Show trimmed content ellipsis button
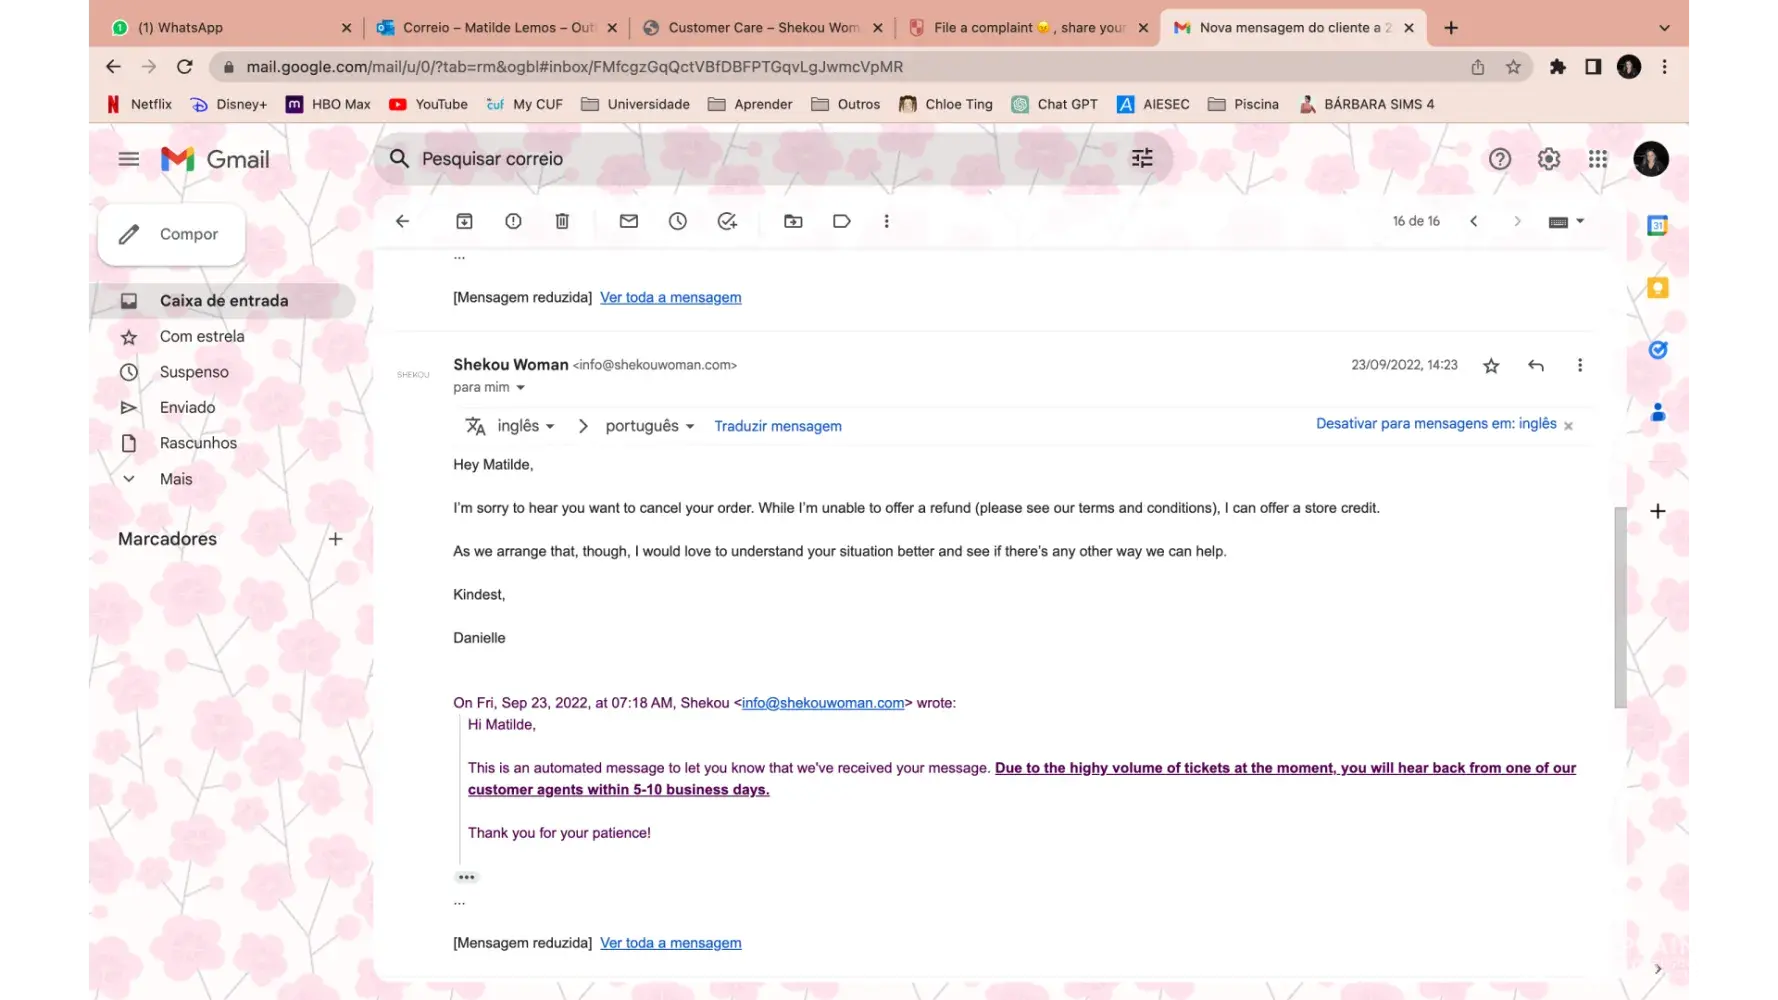Viewport: 1778px width, 1000px height. coord(466,877)
